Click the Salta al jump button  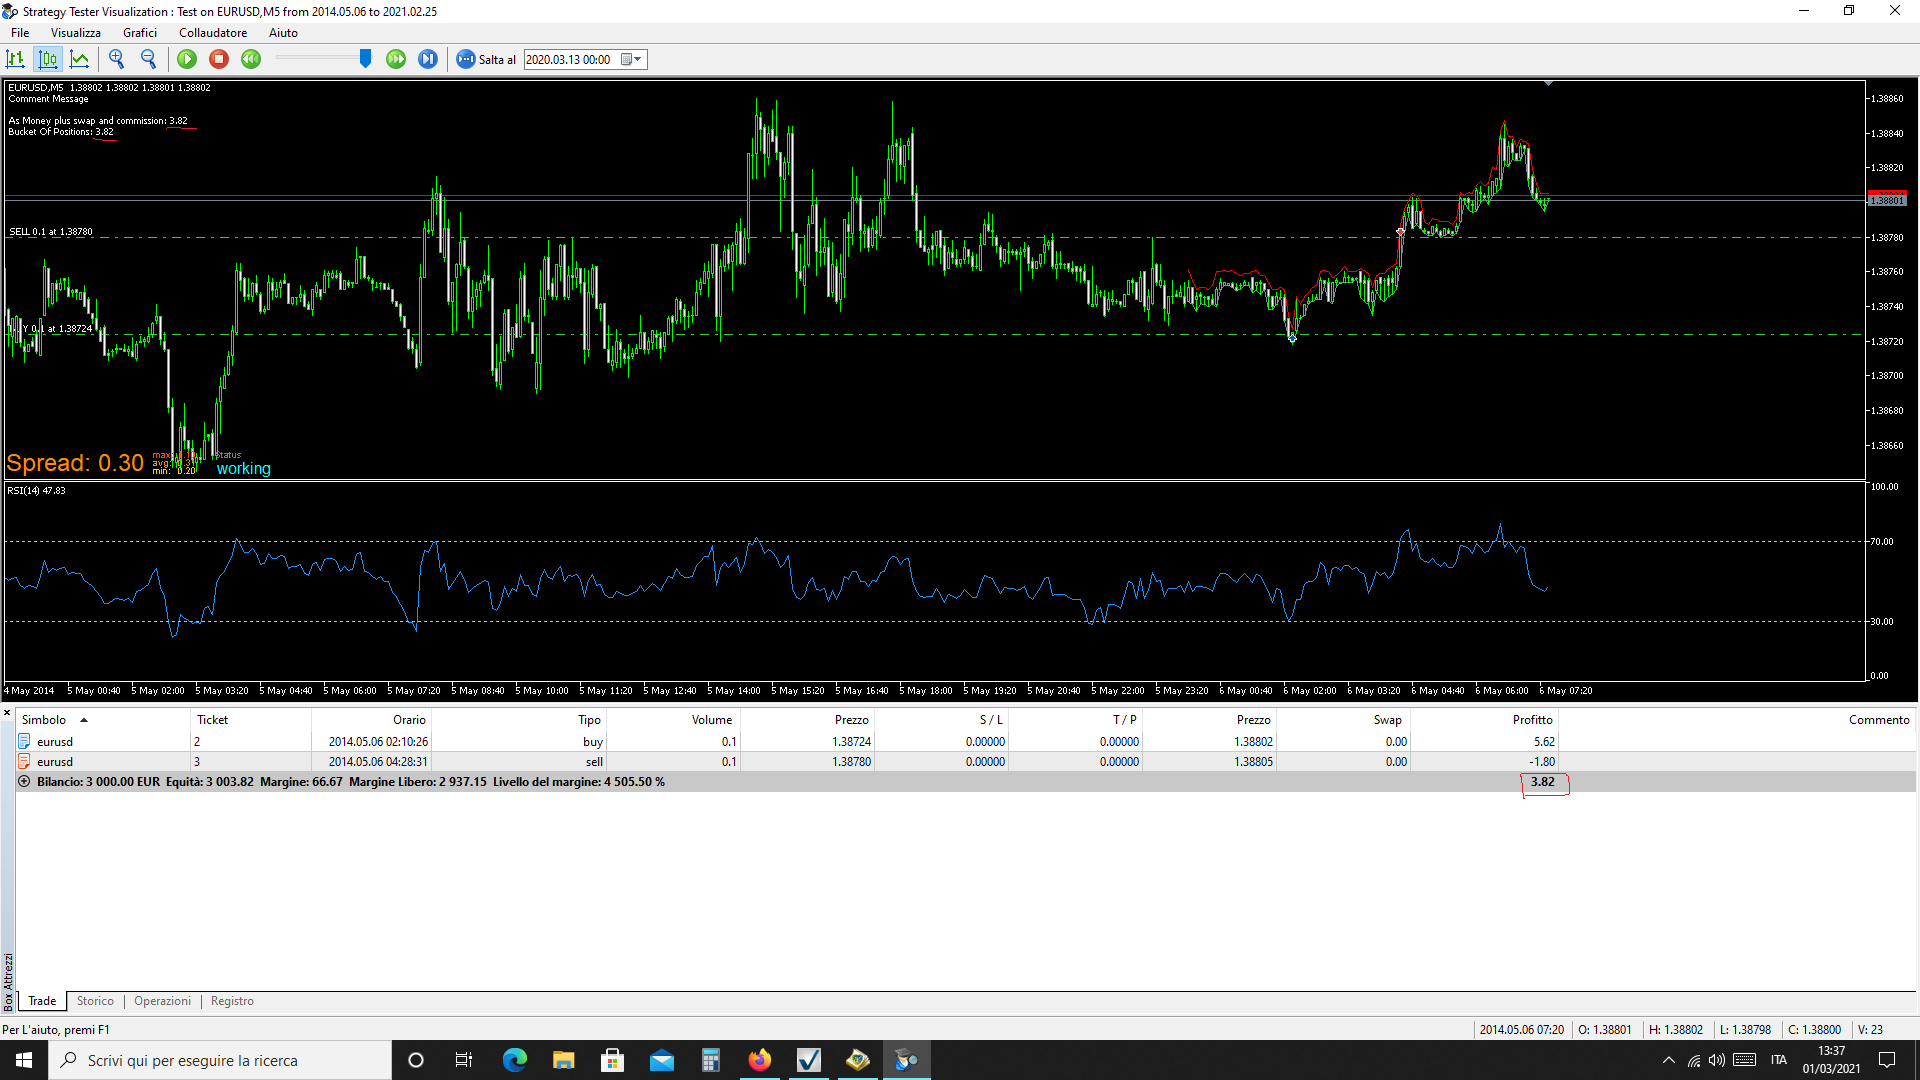[x=487, y=59]
